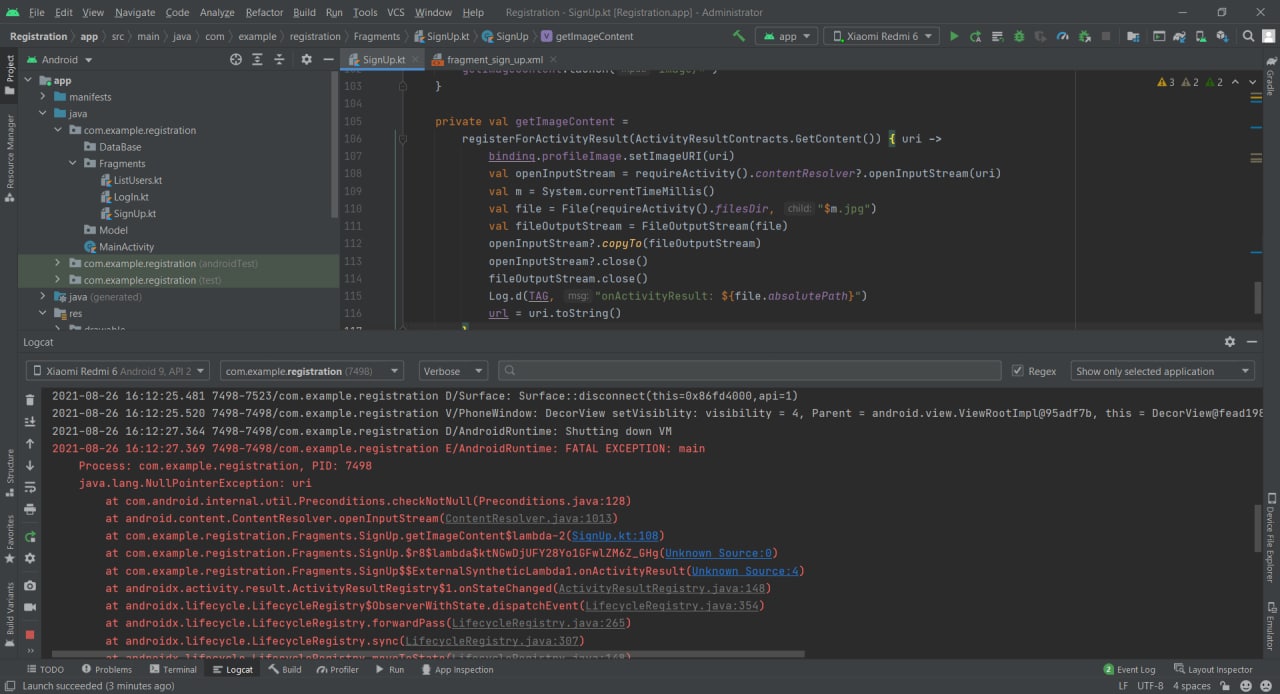Viewport: 1280px width, 694px height.
Task: Open the Device File Explorer side panel
Action: point(1271,539)
